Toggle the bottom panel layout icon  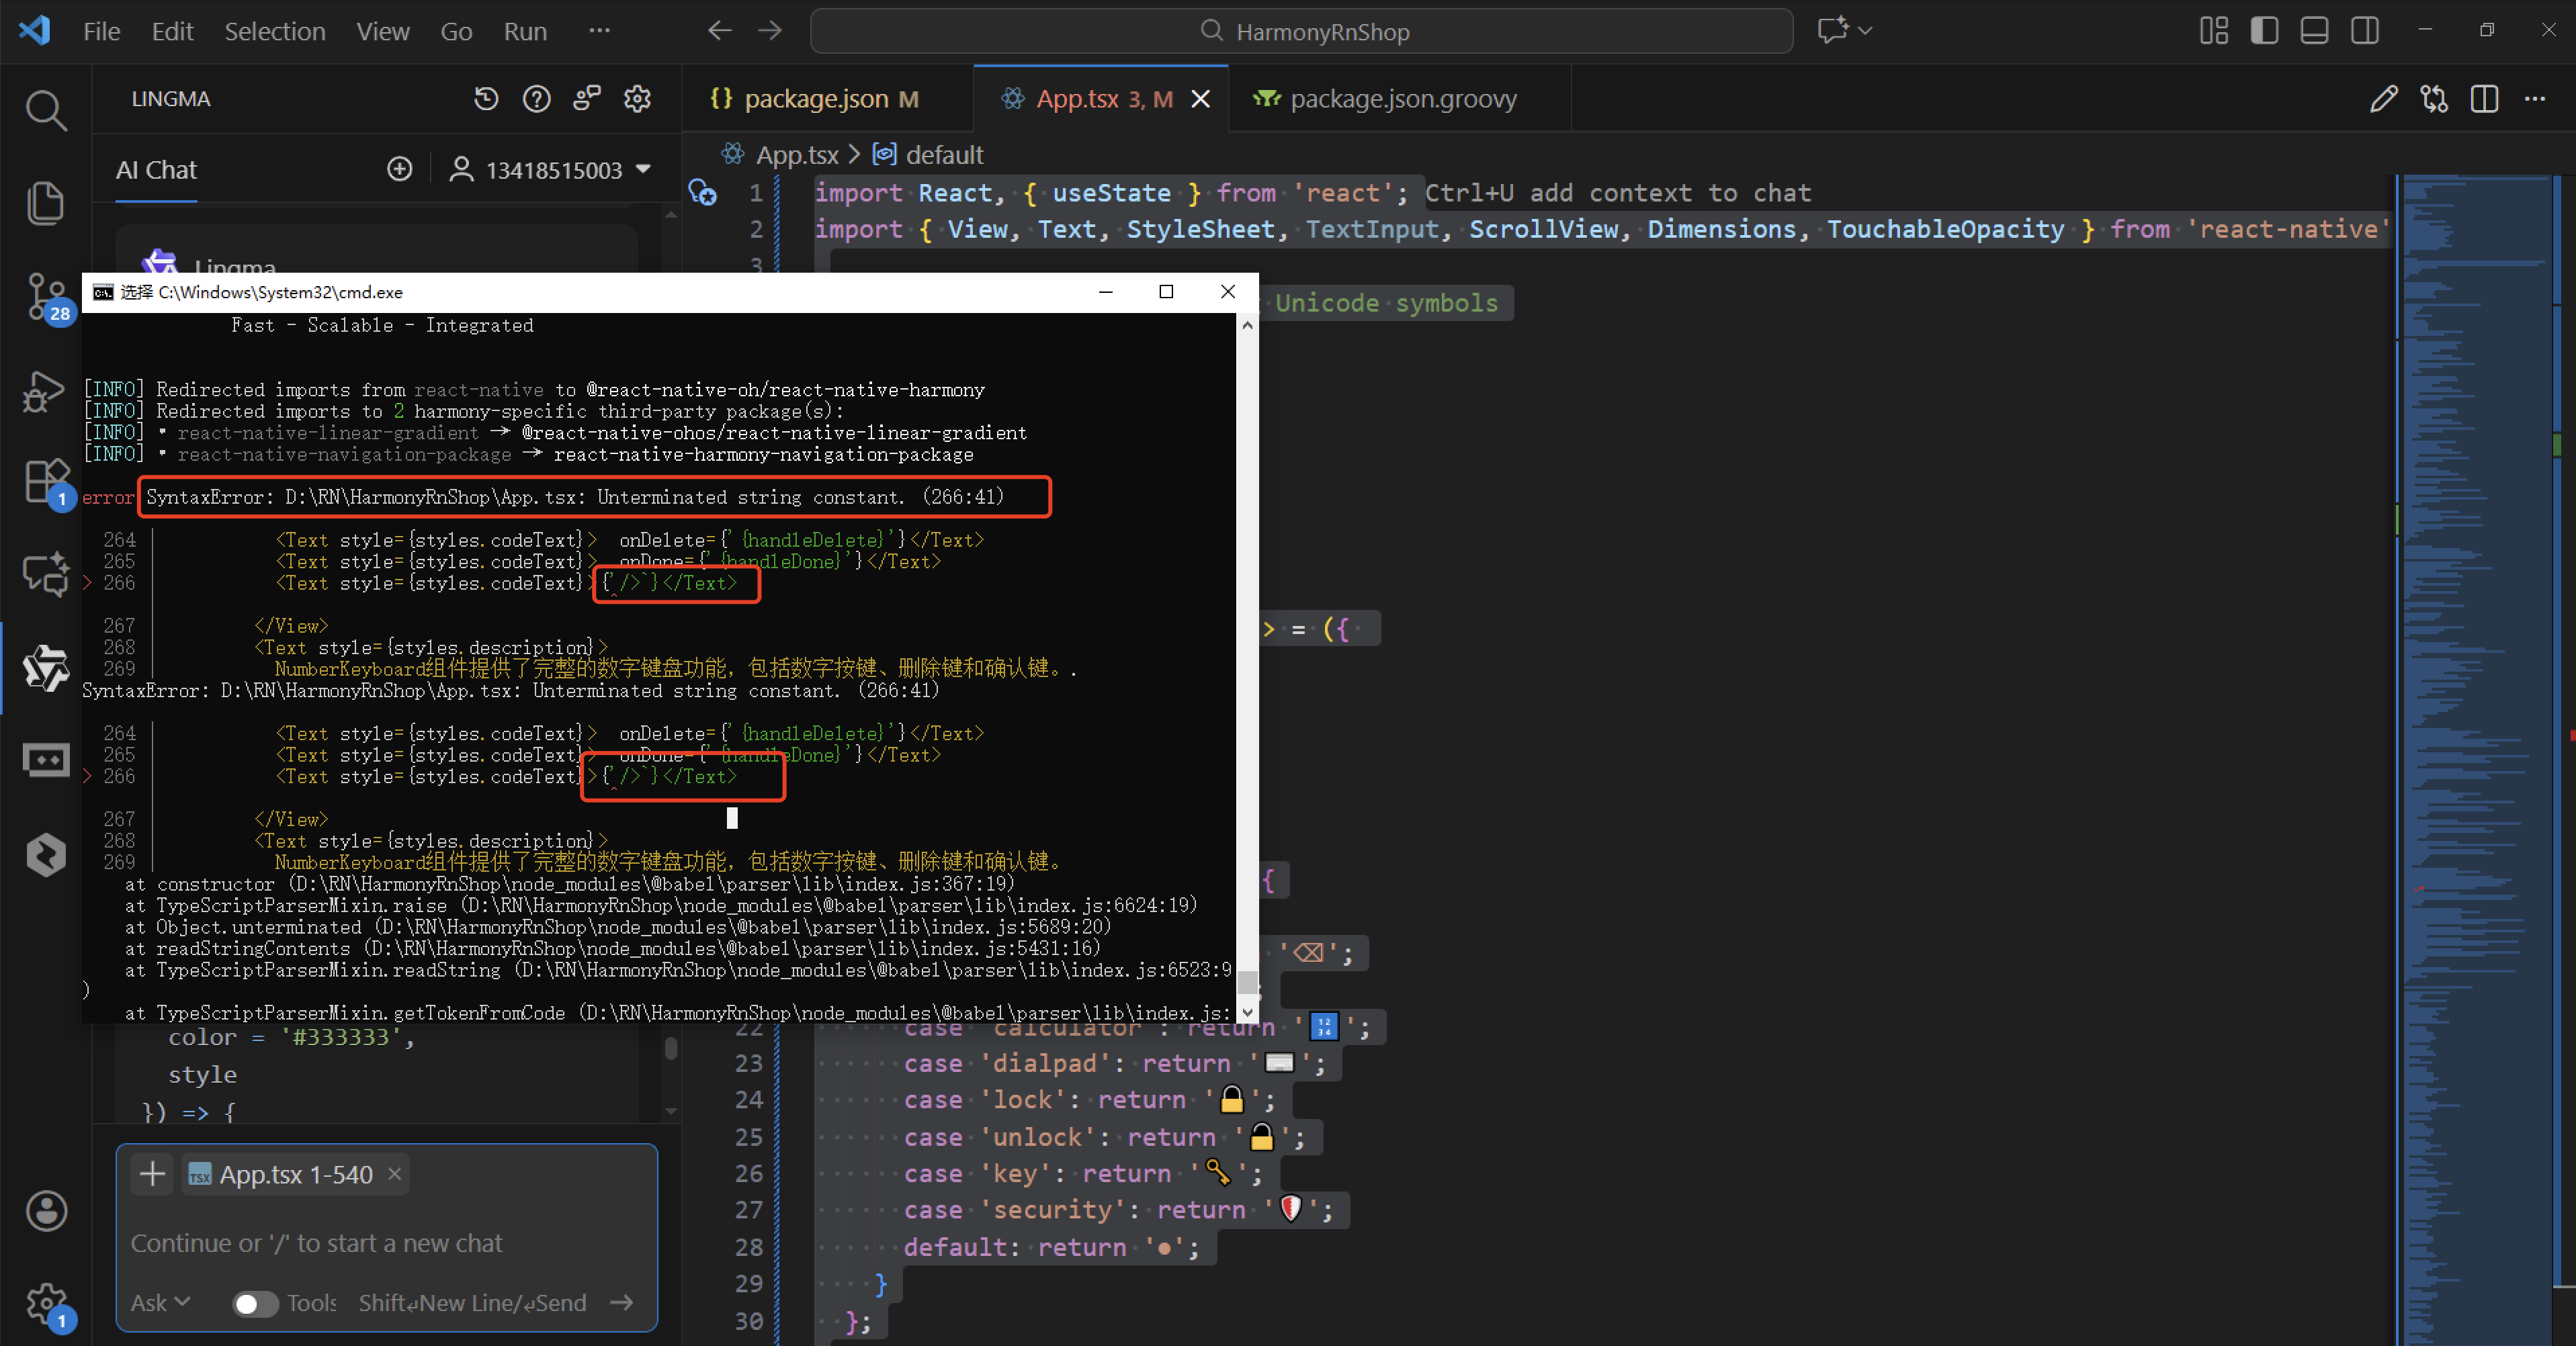(2314, 31)
